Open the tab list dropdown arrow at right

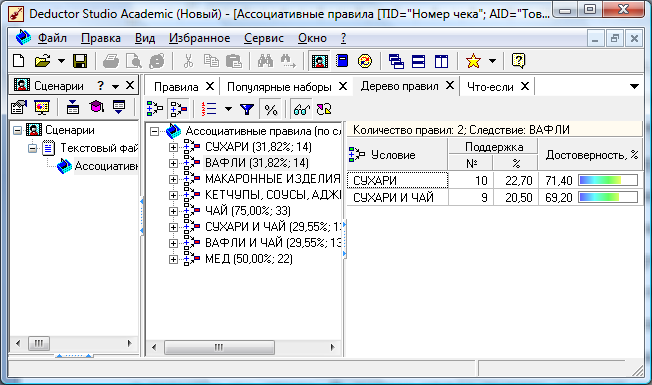tap(634, 86)
